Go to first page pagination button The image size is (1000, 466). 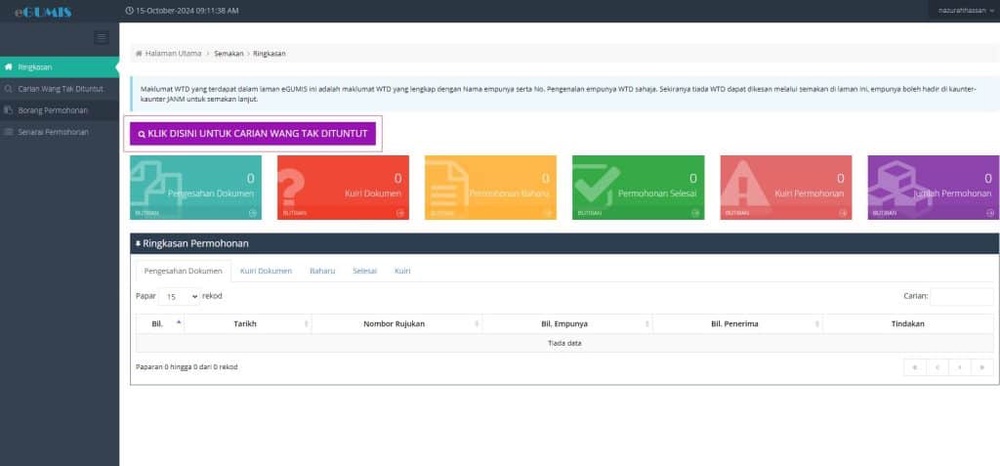(915, 367)
